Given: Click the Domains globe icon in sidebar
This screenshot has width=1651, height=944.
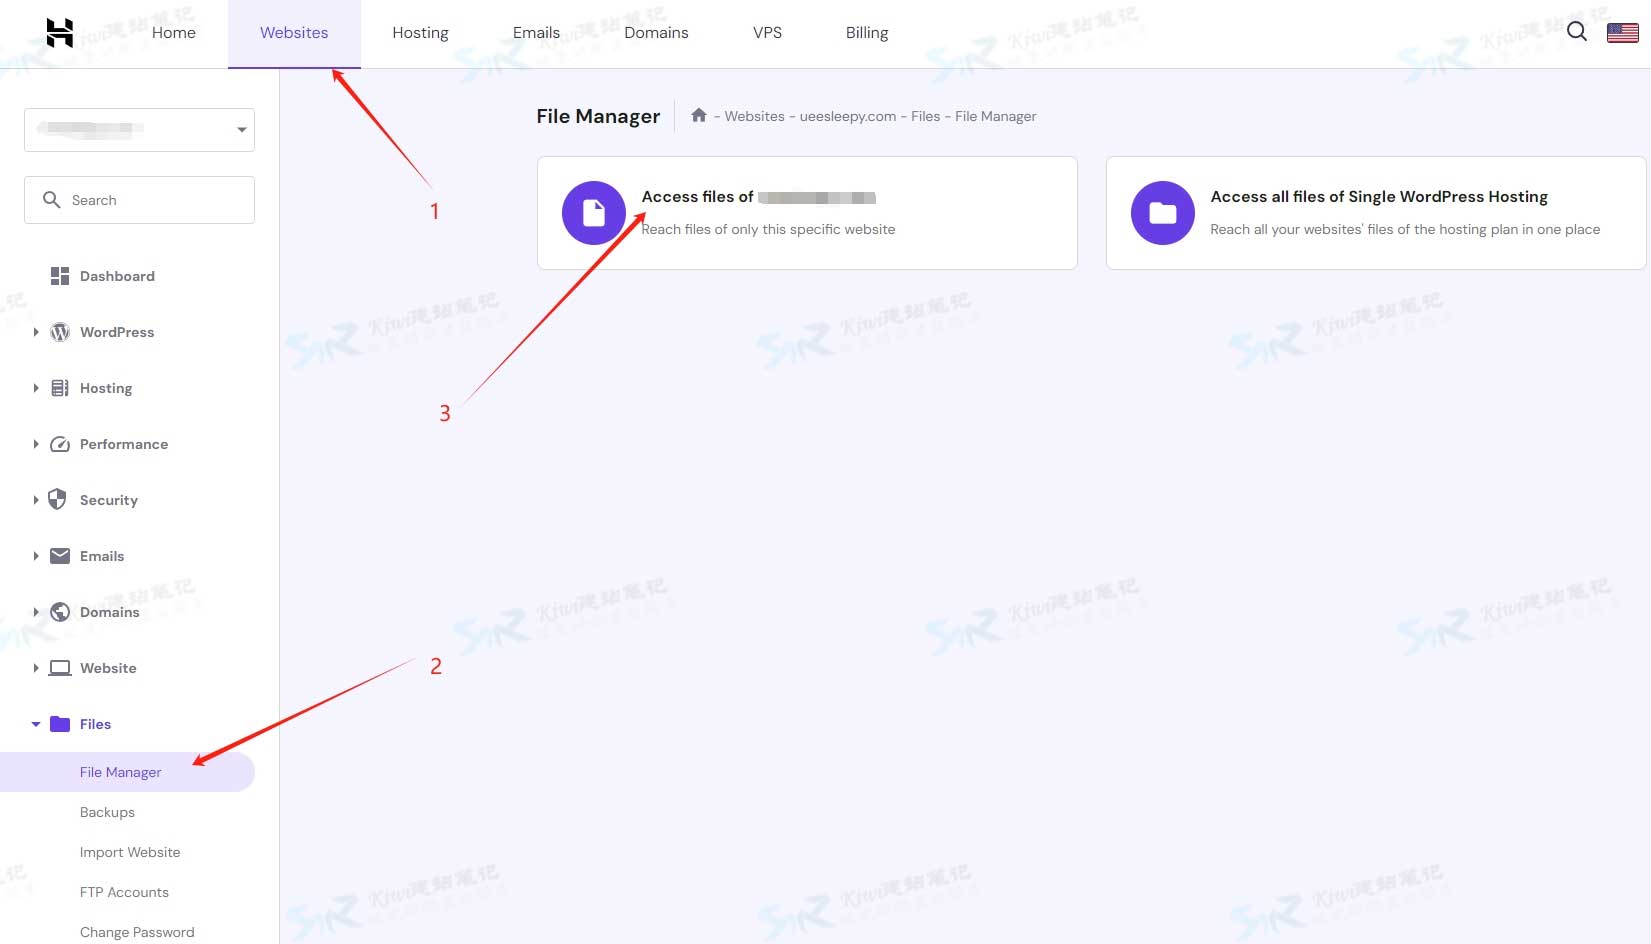Looking at the screenshot, I should (x=60, y=612).
